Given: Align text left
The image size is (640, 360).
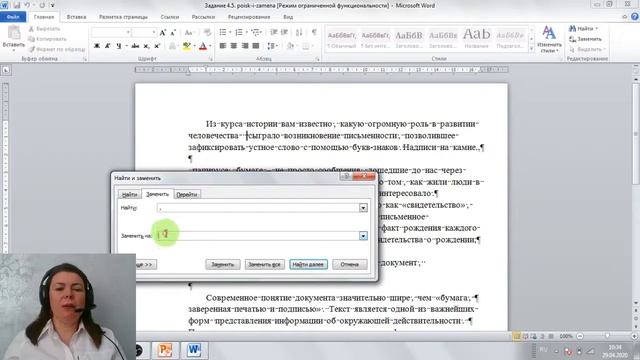Looking at the screenshot, I should [x=222, y=46].
